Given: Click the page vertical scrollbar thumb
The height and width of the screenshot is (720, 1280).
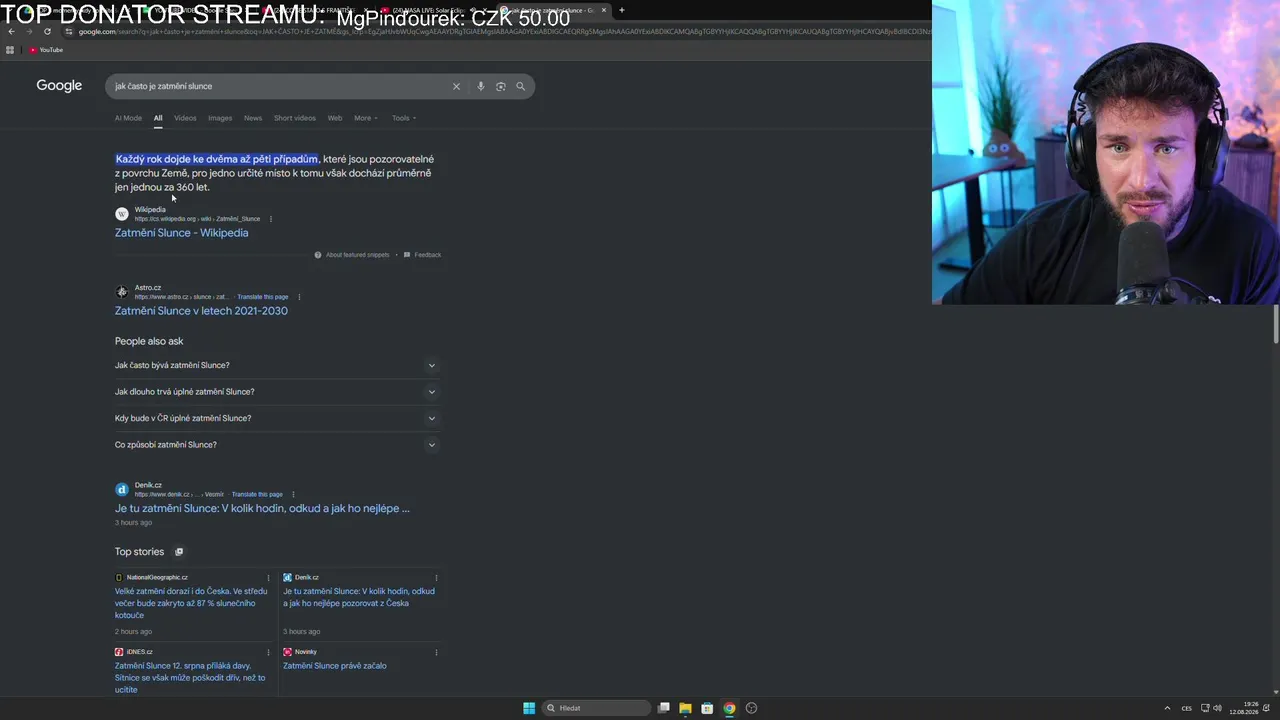Looking at the screenshot, I should 1275,325.
